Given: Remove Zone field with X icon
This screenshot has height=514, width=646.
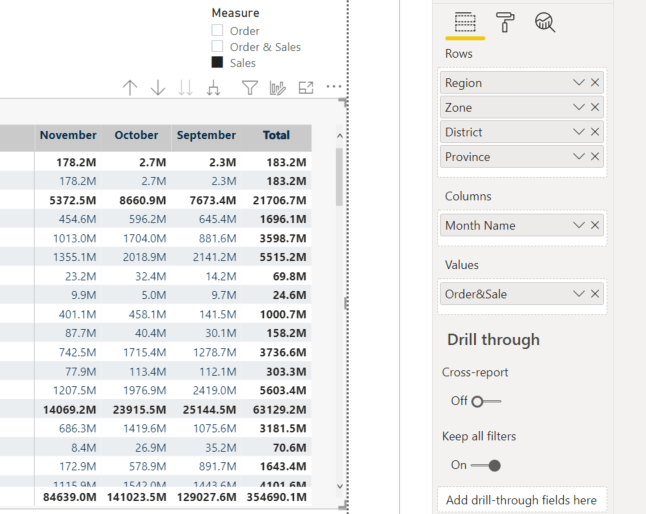Looking at the screenshot, I should click(x=595, y=107).
